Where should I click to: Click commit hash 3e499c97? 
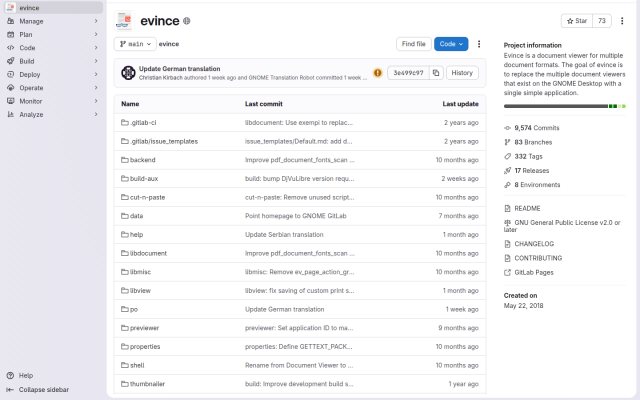click(408, 73)
